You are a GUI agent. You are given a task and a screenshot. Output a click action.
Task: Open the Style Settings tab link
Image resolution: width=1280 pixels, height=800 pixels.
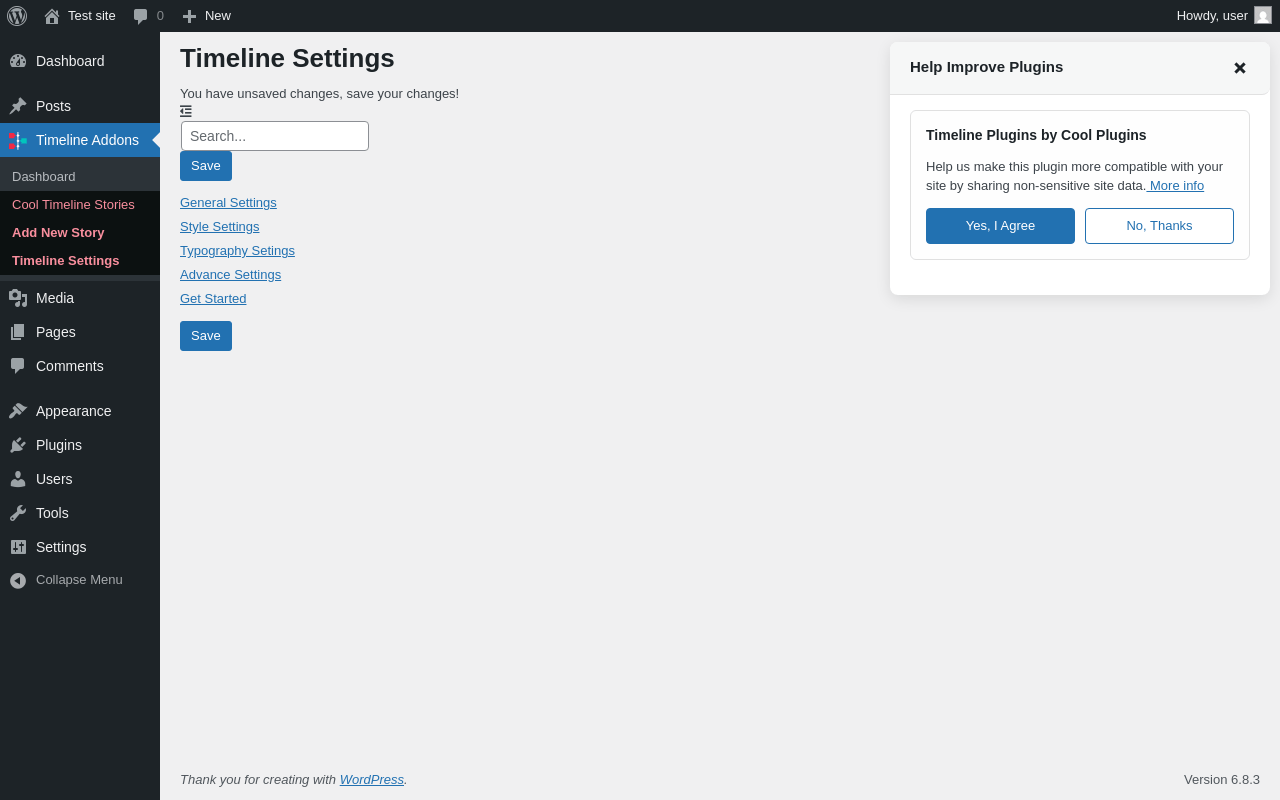coord(219,227)
